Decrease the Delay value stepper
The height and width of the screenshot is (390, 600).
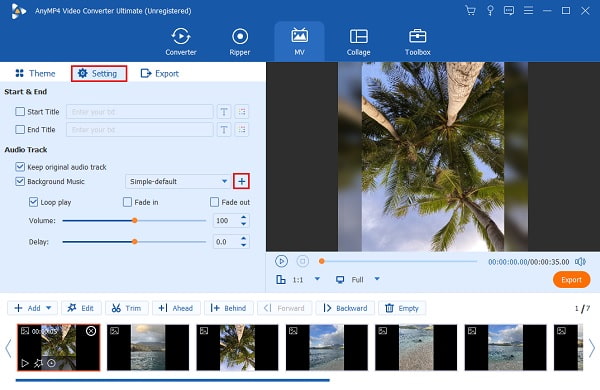point(244,245)
